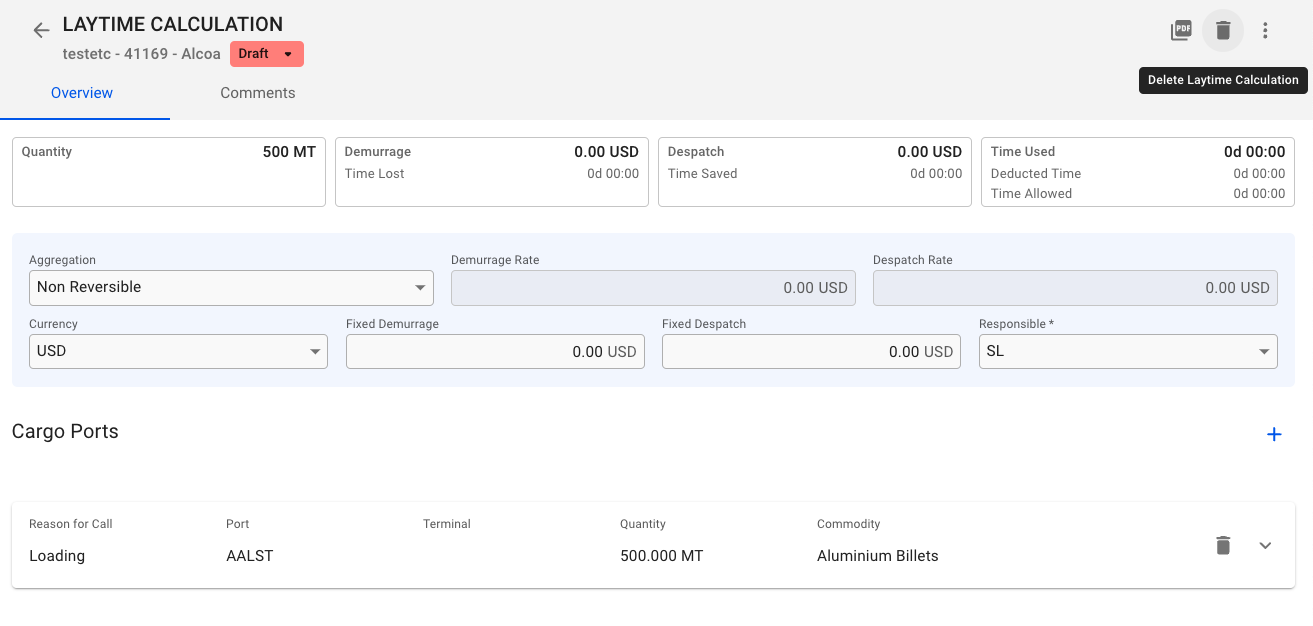Select the Overview tab

click(80, 93)
